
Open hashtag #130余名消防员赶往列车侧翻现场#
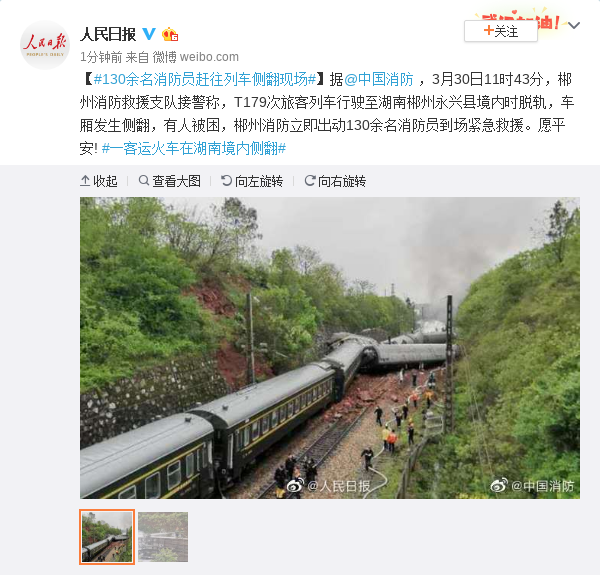click(205, 79)
